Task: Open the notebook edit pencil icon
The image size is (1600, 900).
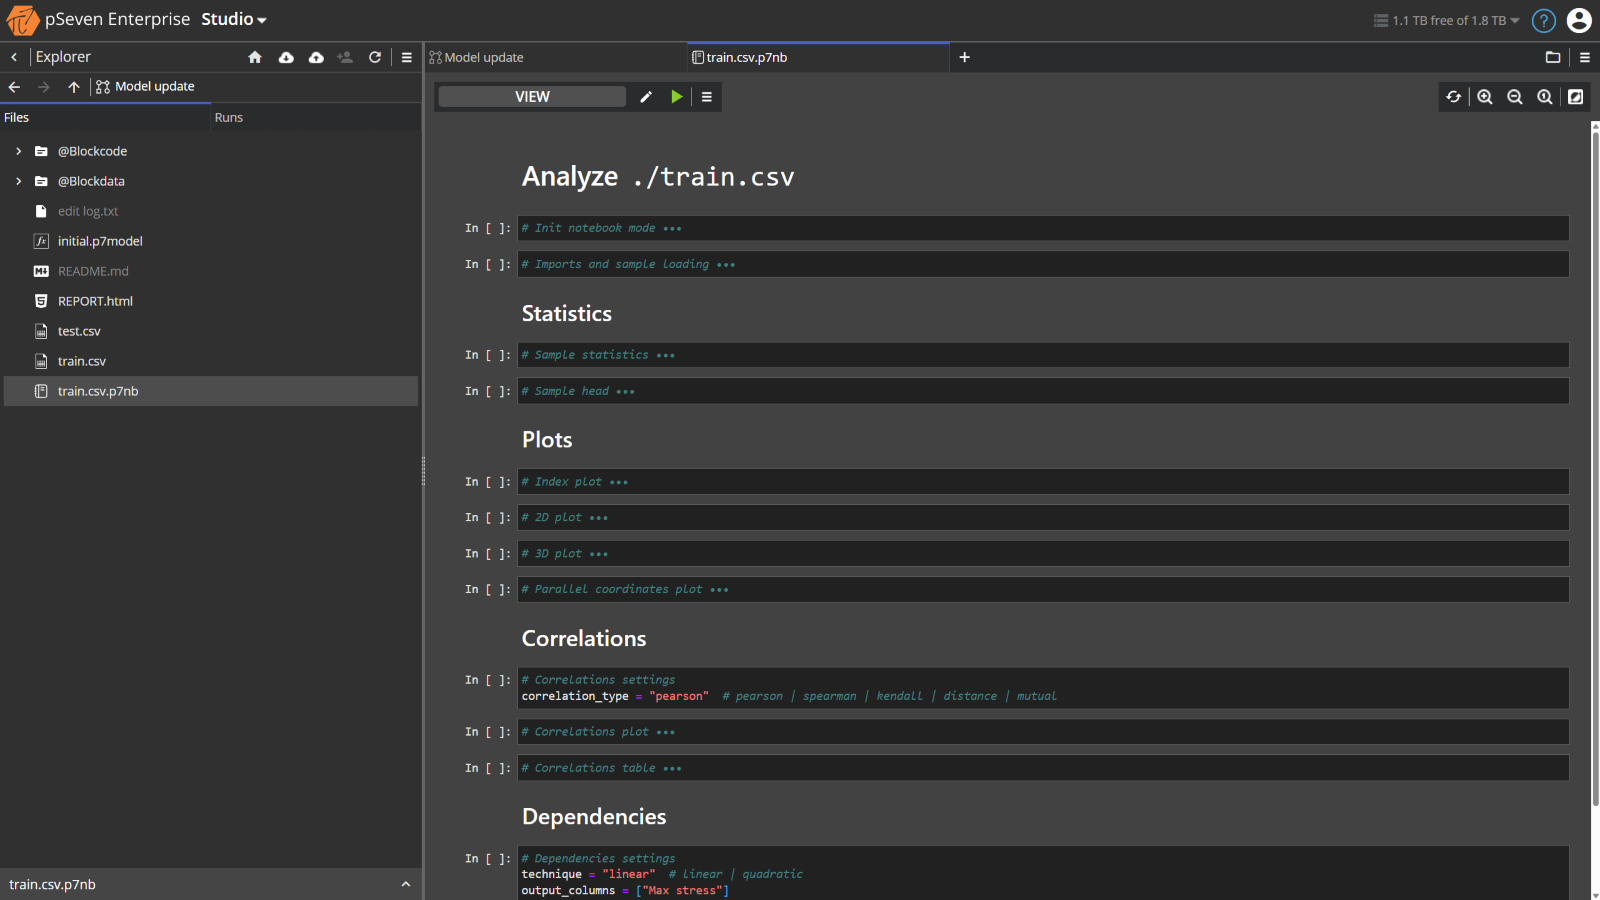Action: pyautogui.click(x=646, y=96)
